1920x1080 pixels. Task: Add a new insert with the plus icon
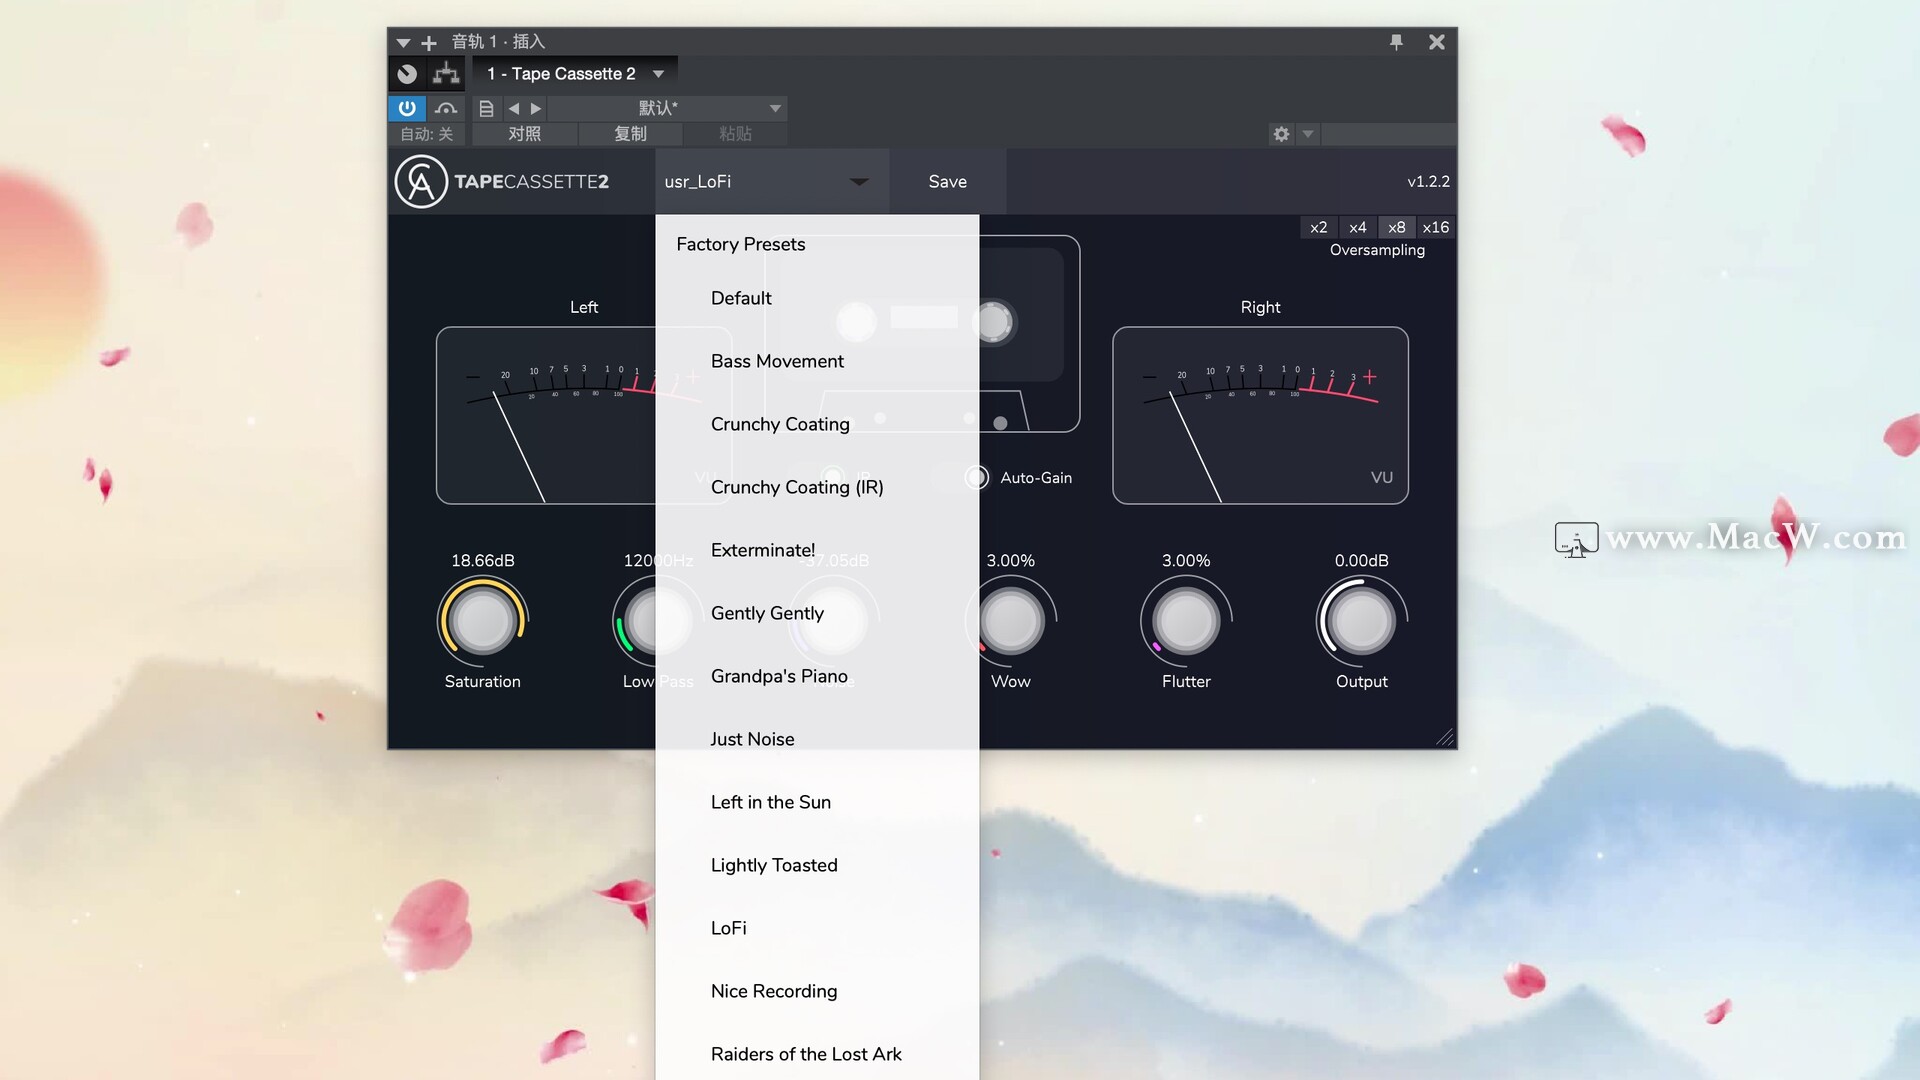428,42
